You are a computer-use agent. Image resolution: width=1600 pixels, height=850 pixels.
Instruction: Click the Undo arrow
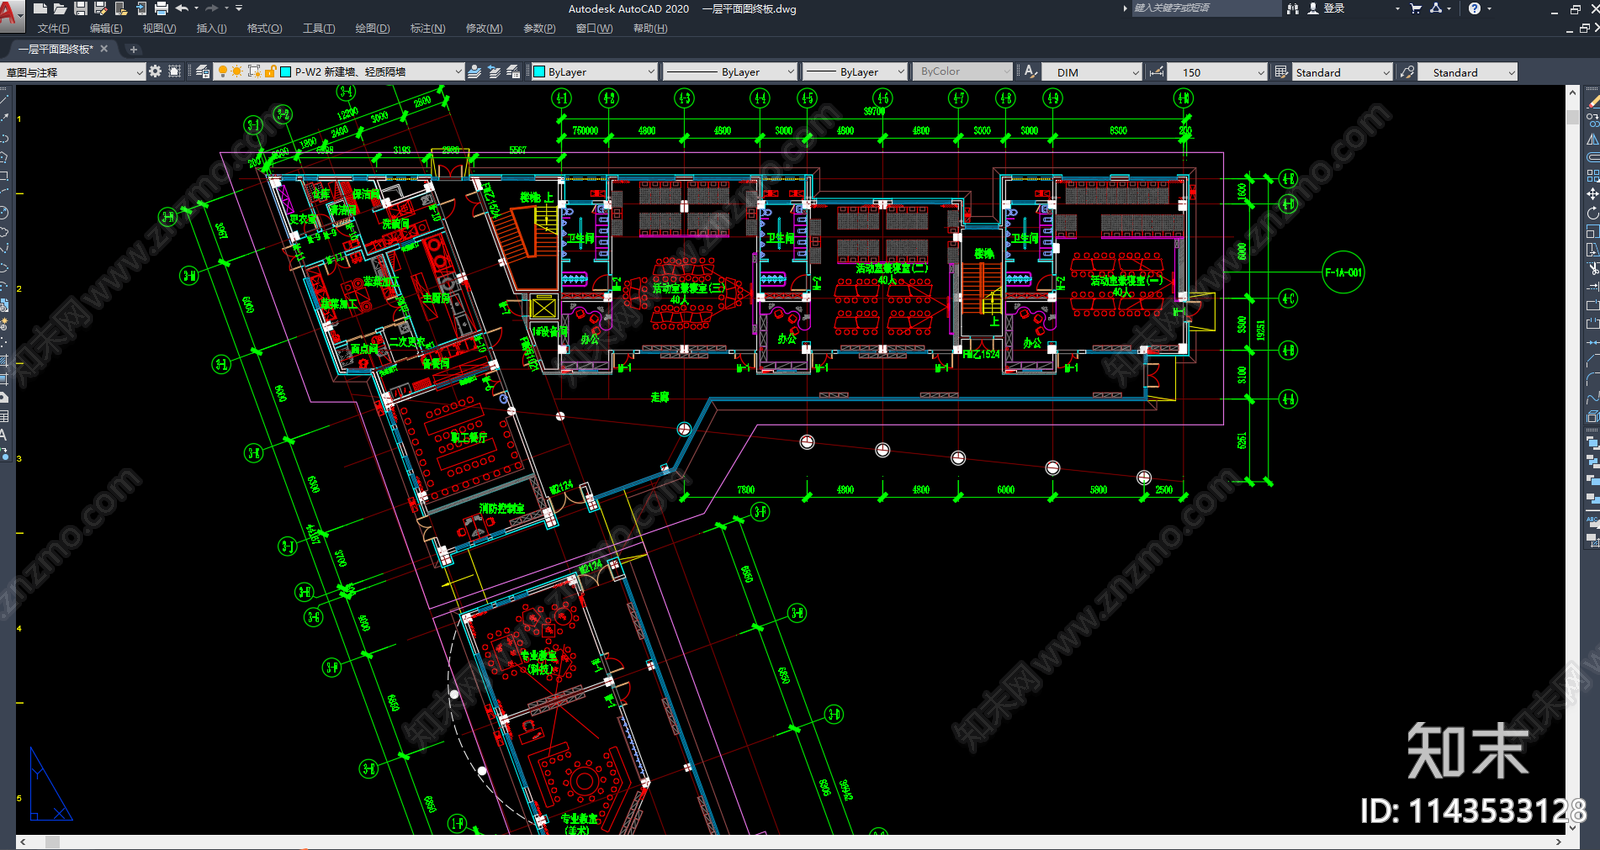click(182, 8)
